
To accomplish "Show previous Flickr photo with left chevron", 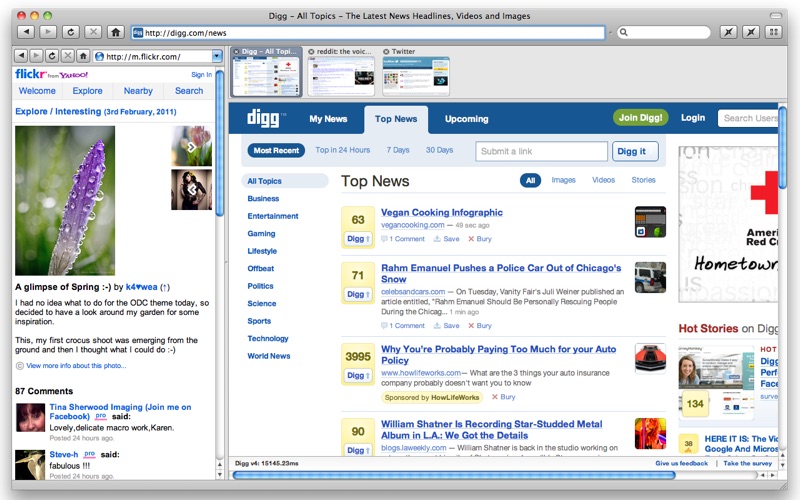I will tap(192, 188).
